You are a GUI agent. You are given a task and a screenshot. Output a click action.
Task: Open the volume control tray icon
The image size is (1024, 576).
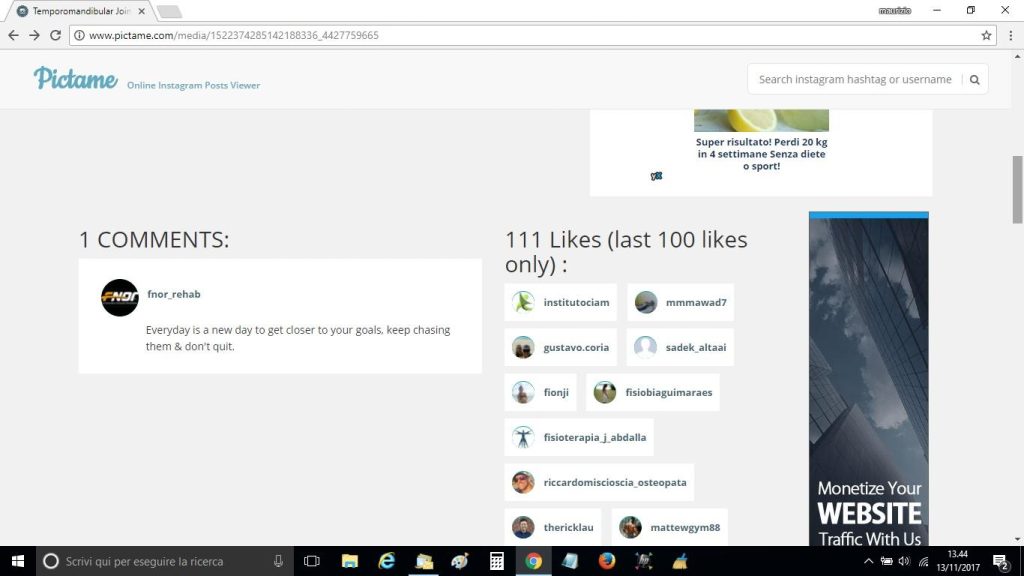(904, 561)
